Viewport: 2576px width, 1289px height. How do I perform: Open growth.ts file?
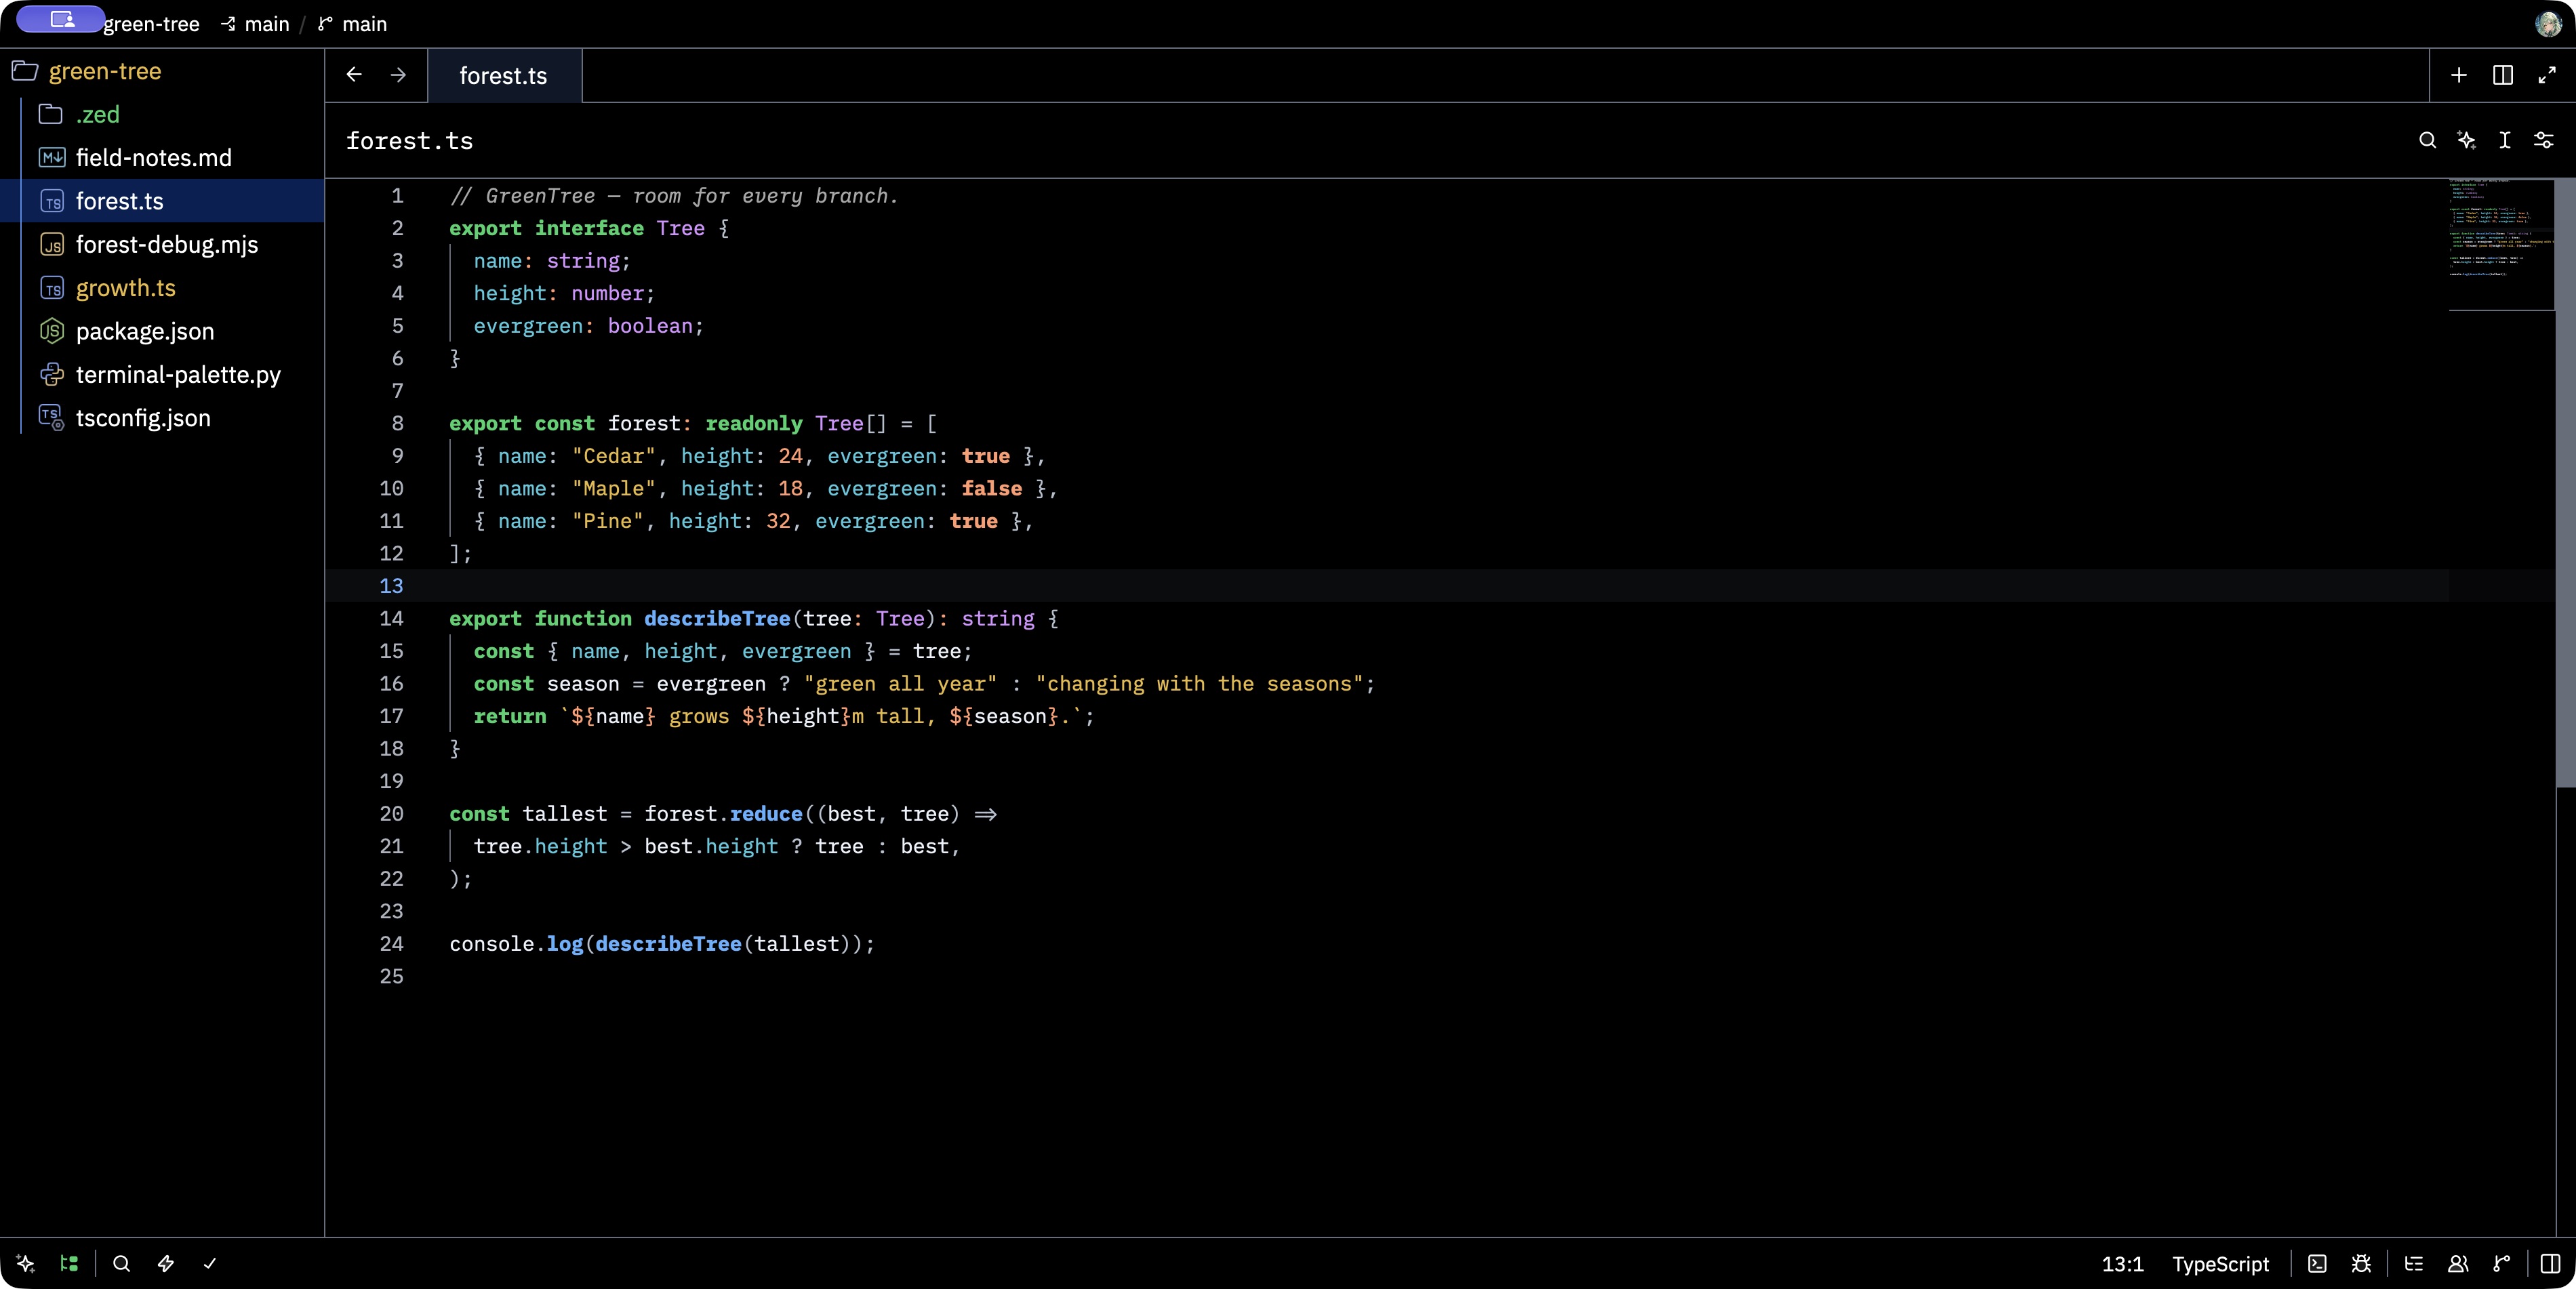click(162, 288)
